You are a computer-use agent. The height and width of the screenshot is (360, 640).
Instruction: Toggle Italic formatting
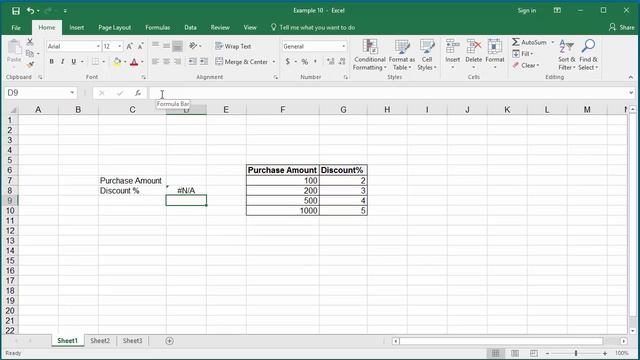[62, 62]
